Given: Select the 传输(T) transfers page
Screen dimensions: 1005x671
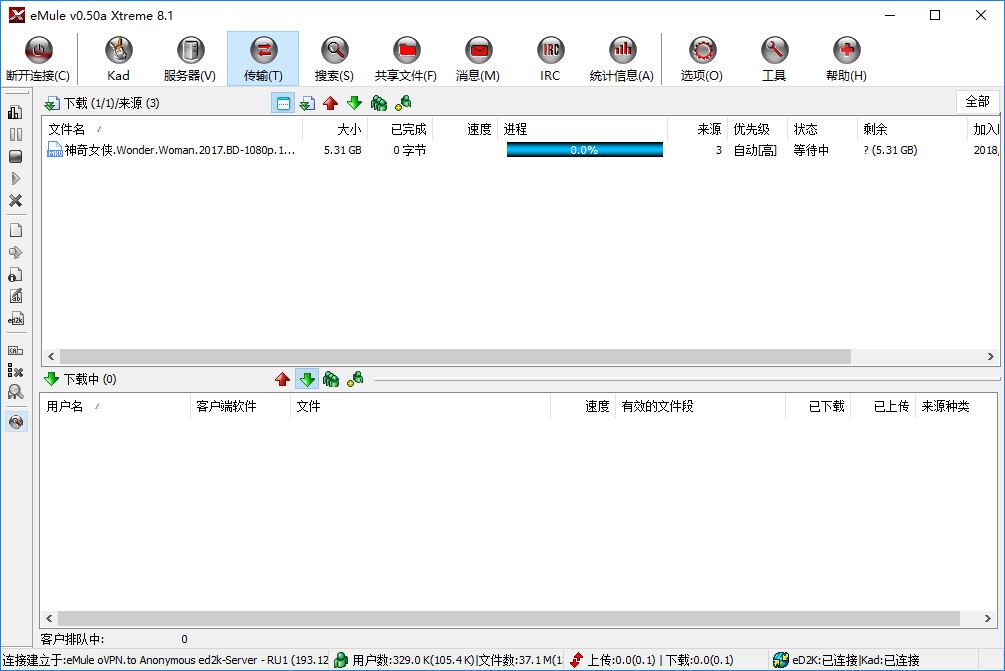Looking at the screenshot, I should click(263, 59).
